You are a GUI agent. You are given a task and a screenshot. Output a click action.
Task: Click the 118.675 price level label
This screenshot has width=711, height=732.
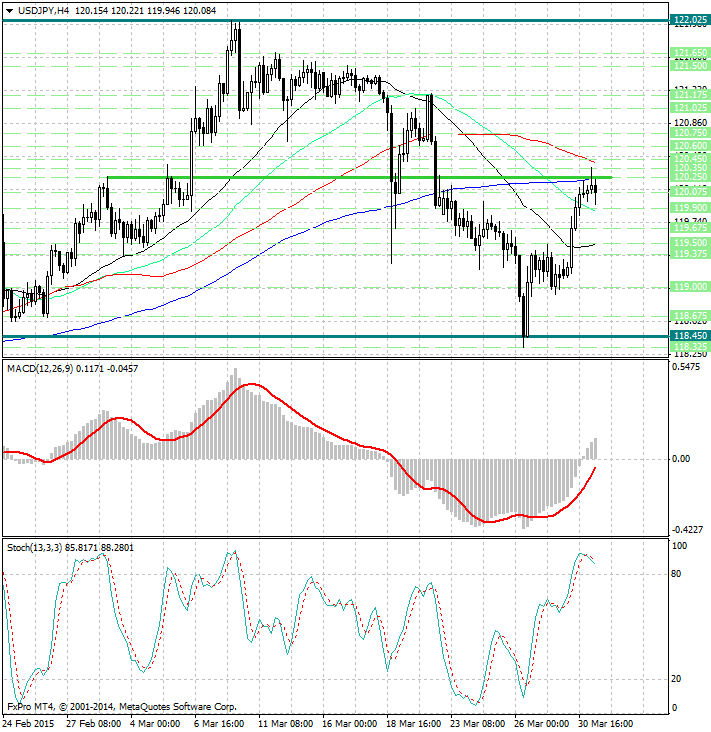690,316
